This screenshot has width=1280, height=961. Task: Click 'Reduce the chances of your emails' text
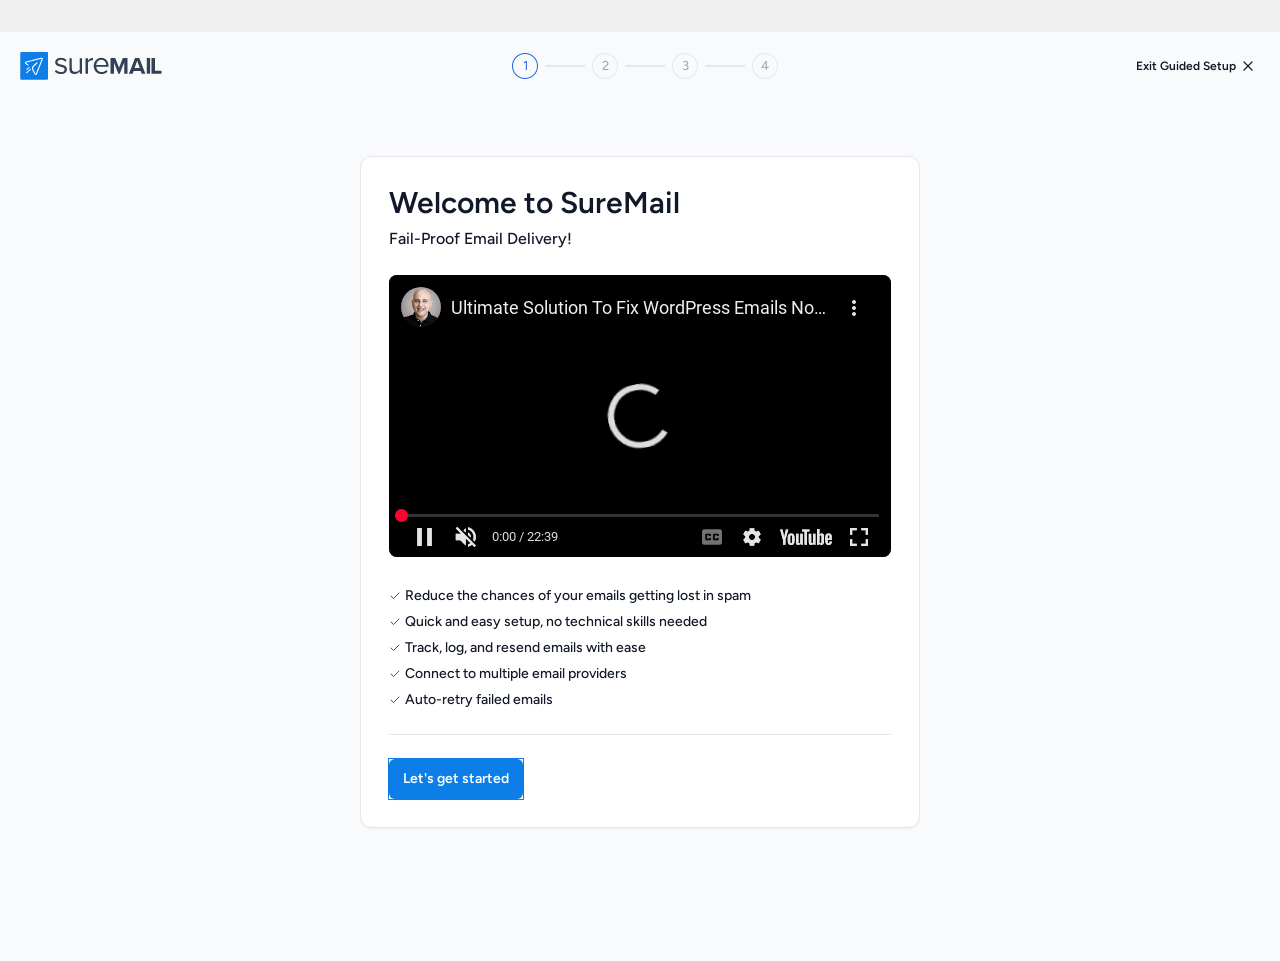click(578, 595)
